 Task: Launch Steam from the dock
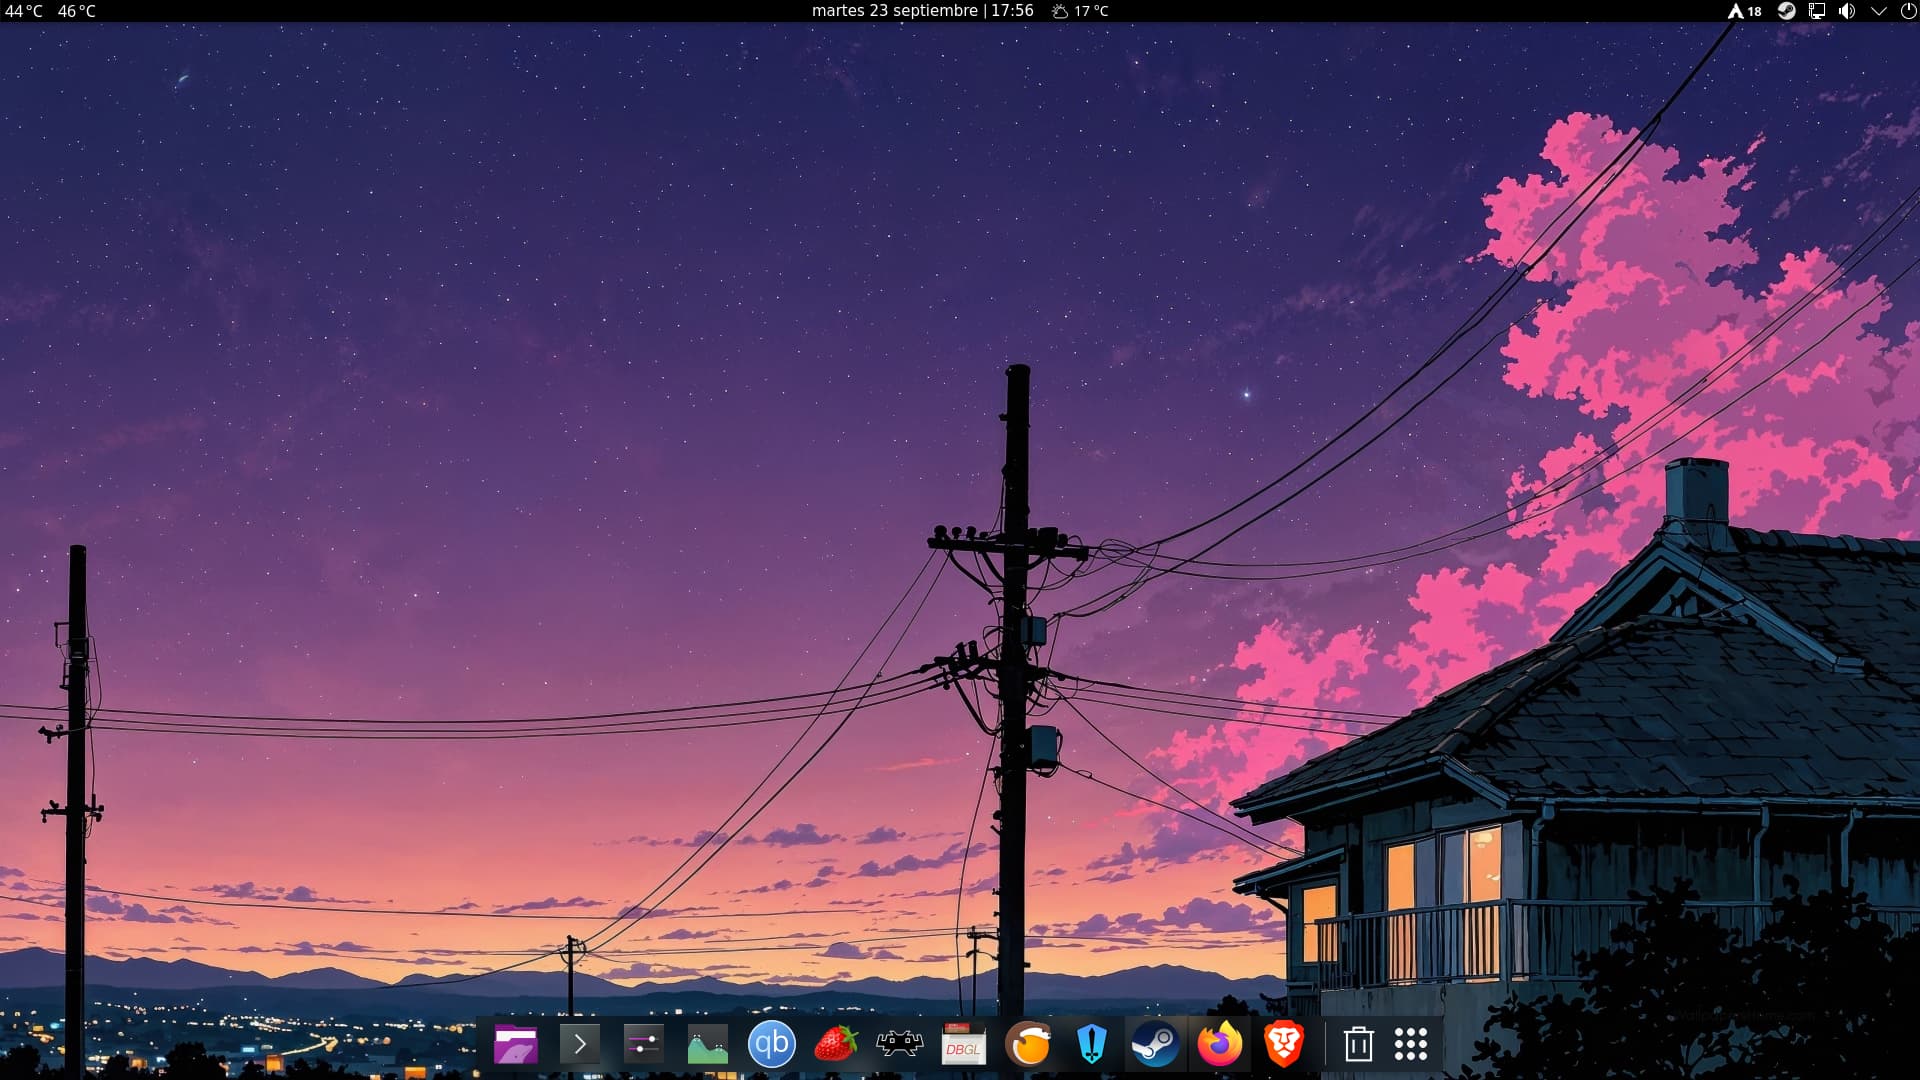click(1155, 1045)
